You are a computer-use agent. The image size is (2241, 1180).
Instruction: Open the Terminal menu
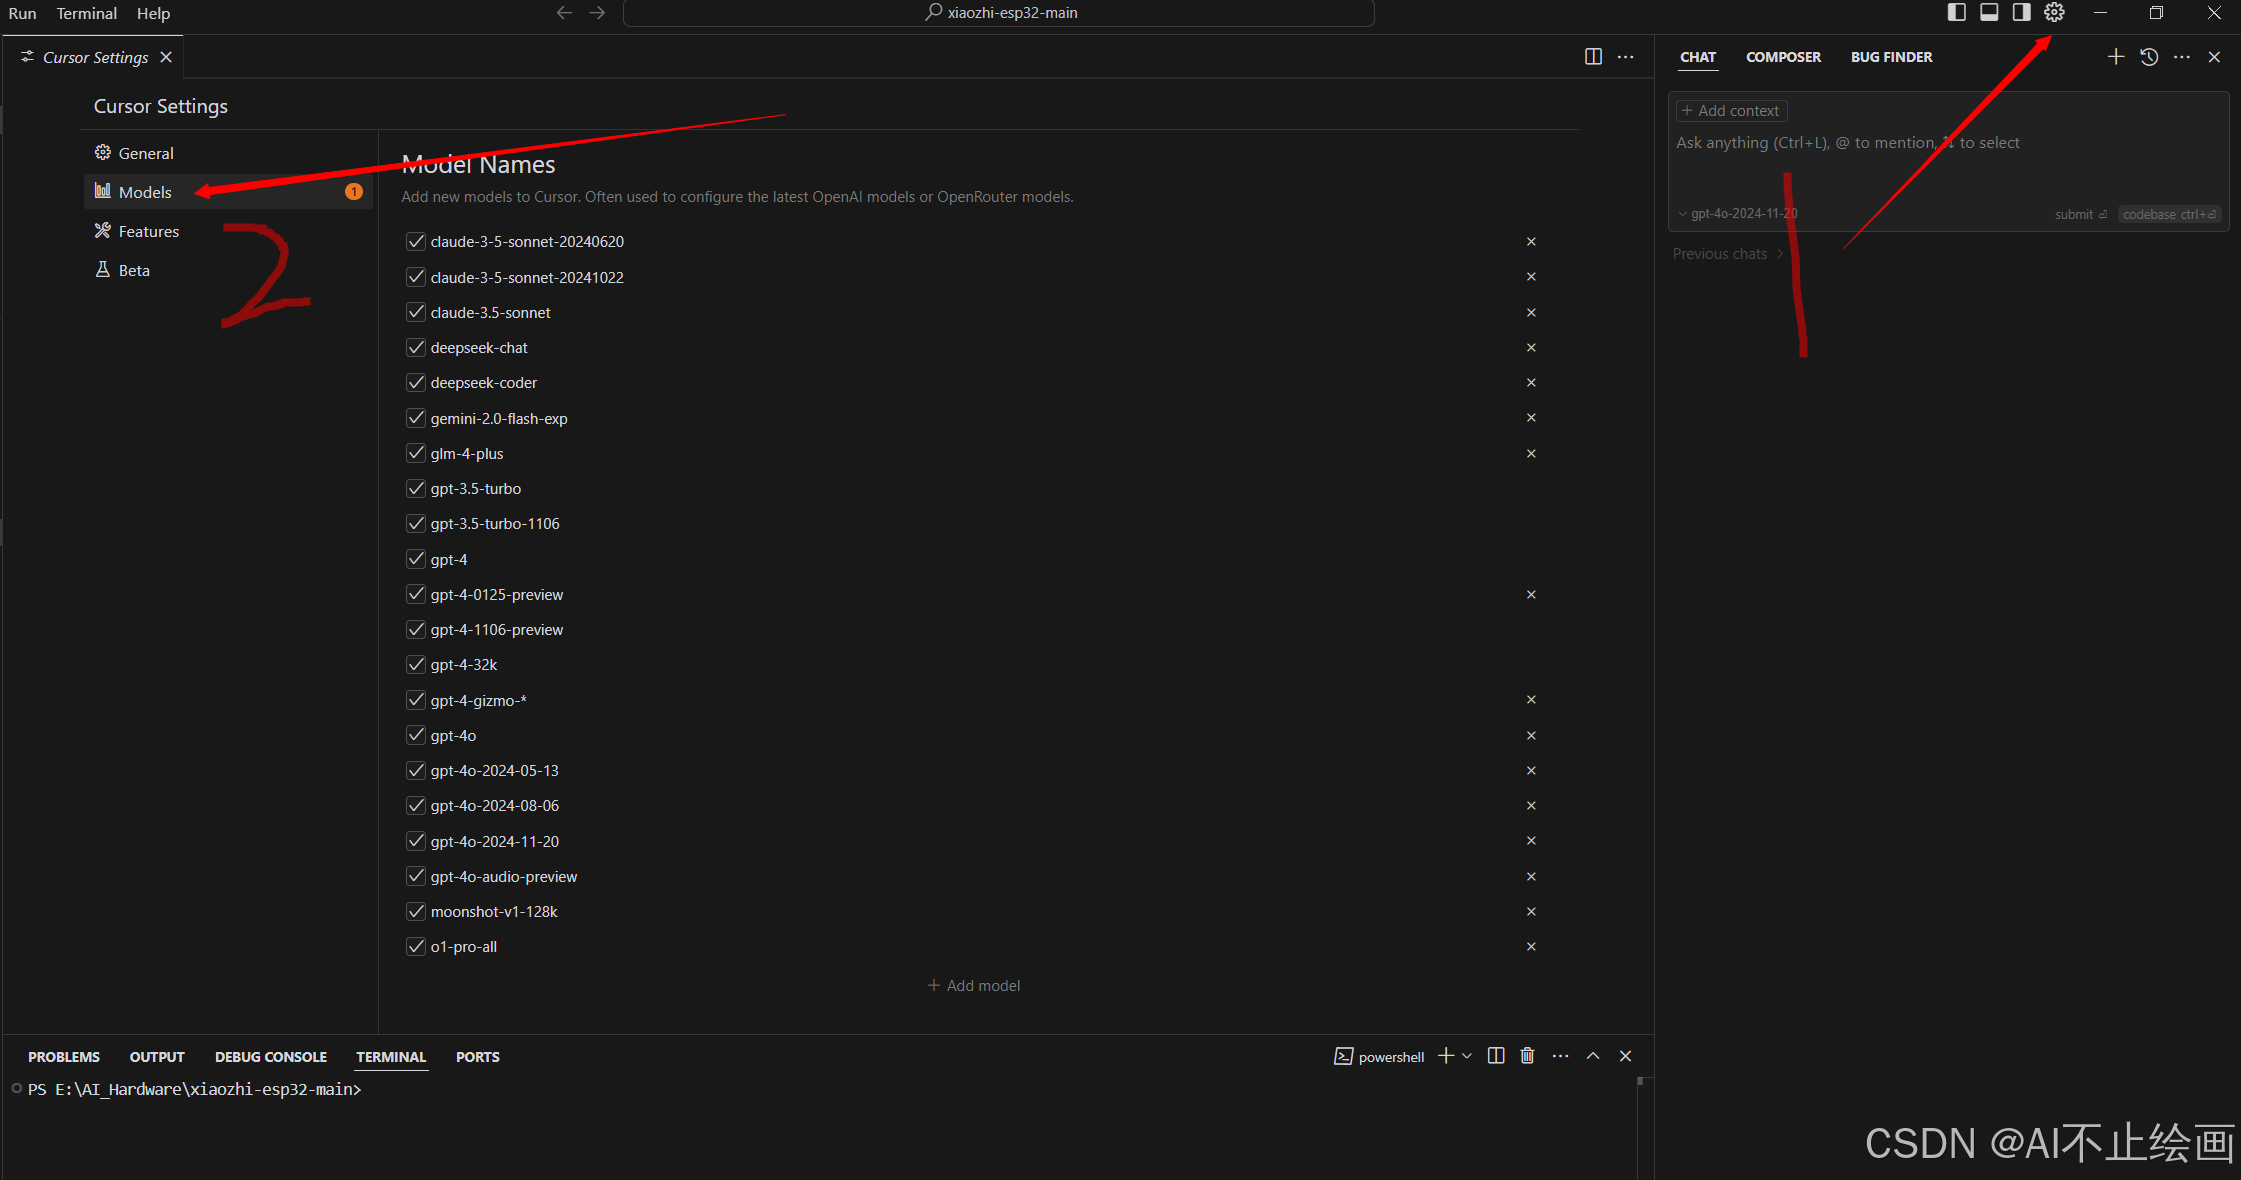[86, 13]
